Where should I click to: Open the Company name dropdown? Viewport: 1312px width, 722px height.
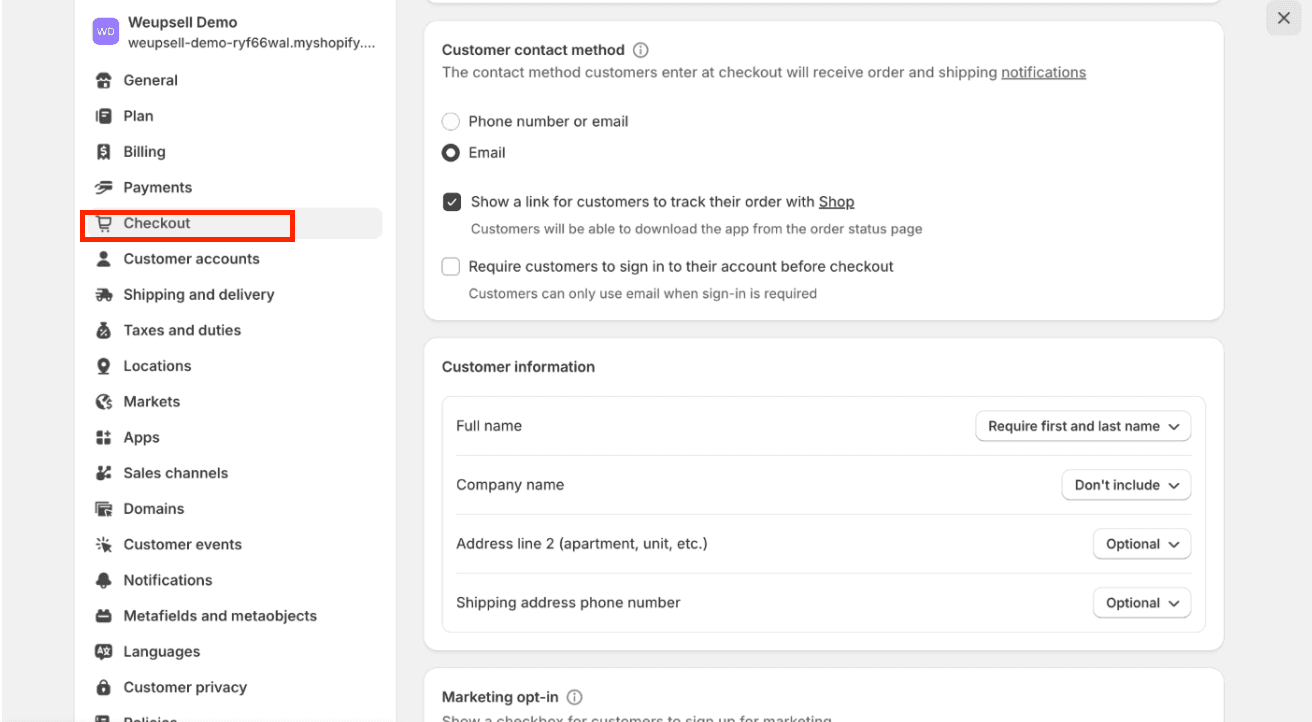click(x=1126, y=485)
